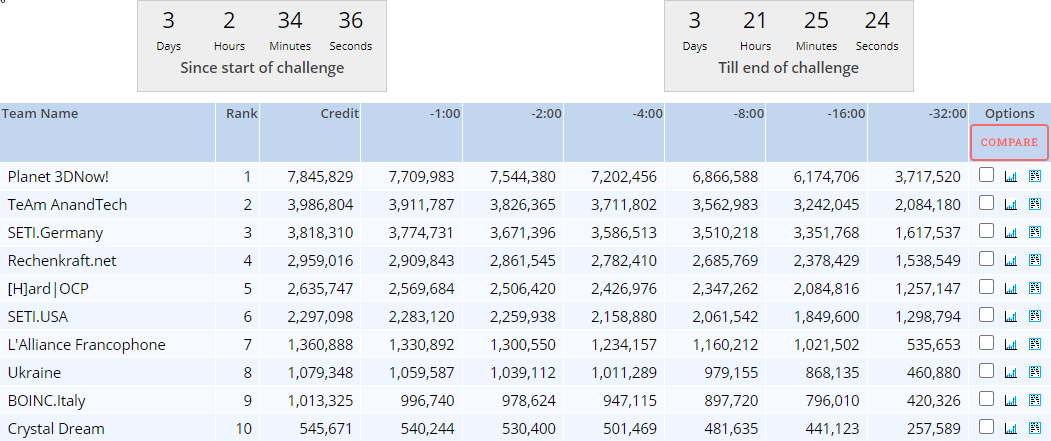View the bar chart icon for SETI.Germany
Viewport: 1051px width, 441px height.
point(1010,232)
